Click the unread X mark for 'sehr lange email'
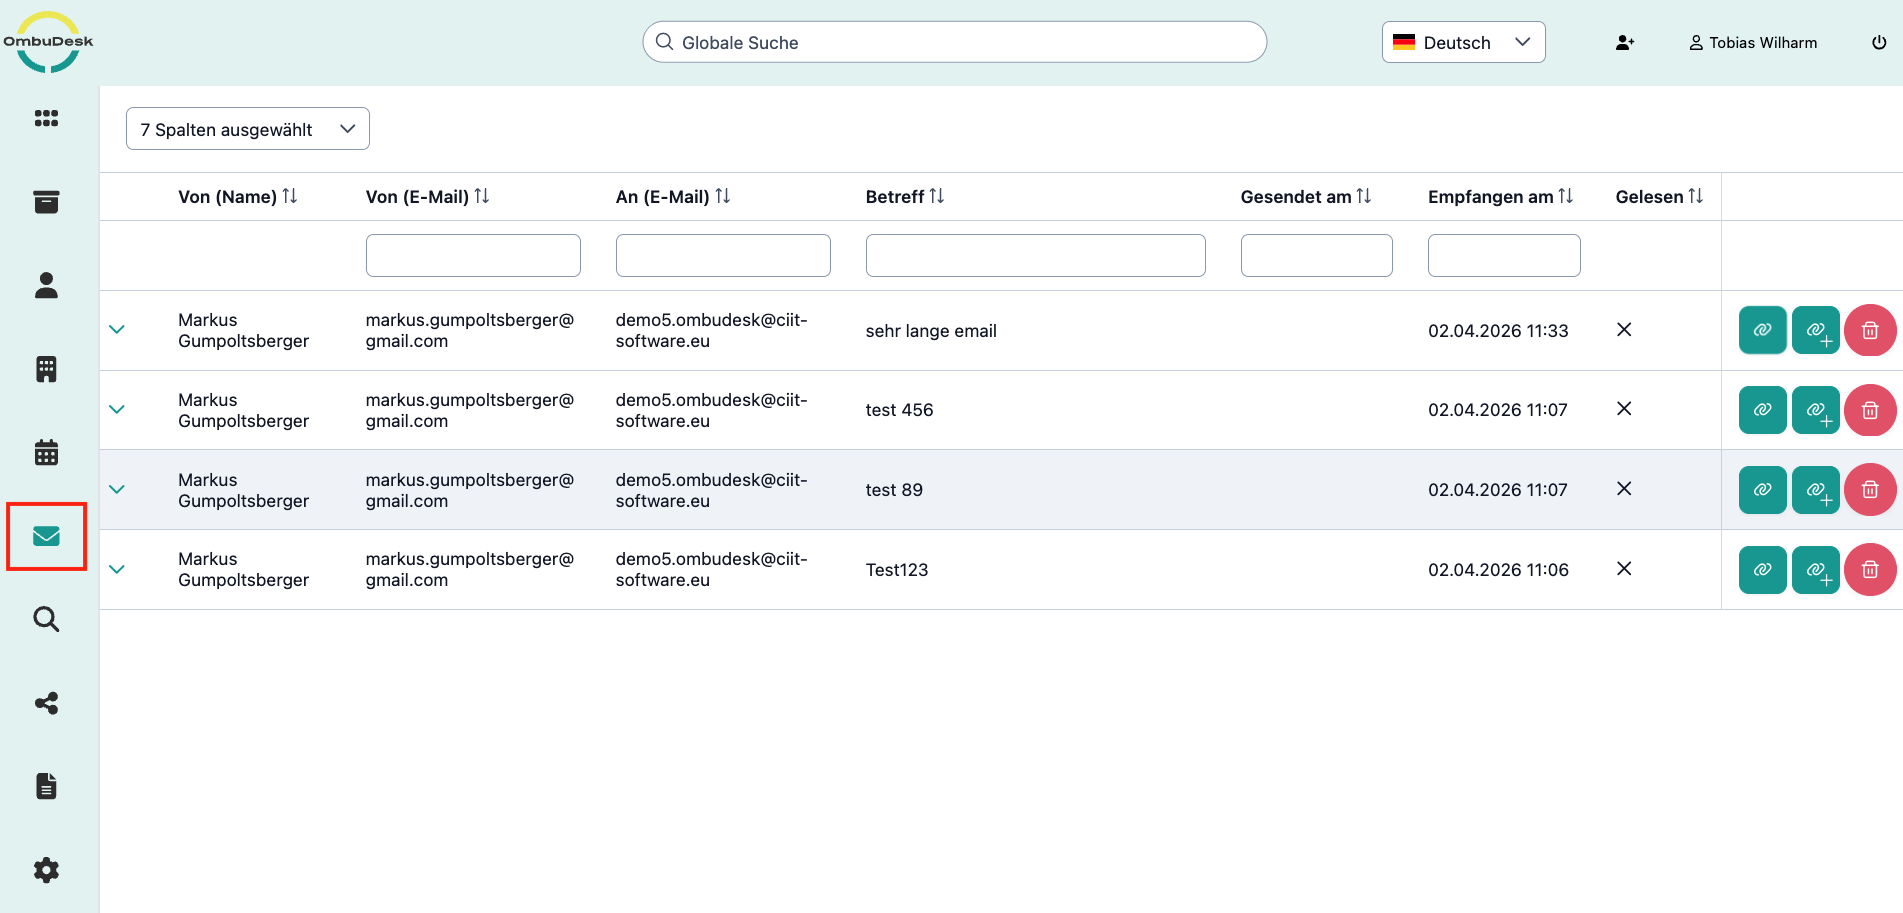The image size is (1903, 913). click(x=1624, y=329)
